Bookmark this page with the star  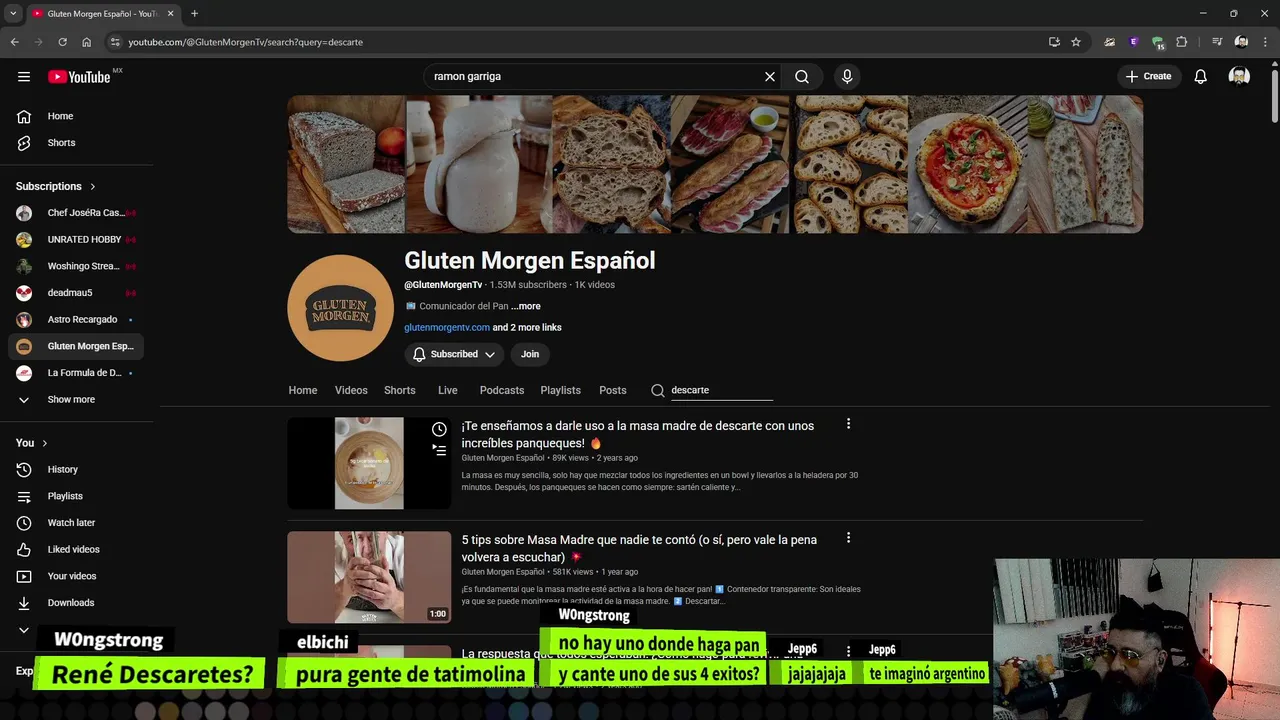click(1076, 42)
